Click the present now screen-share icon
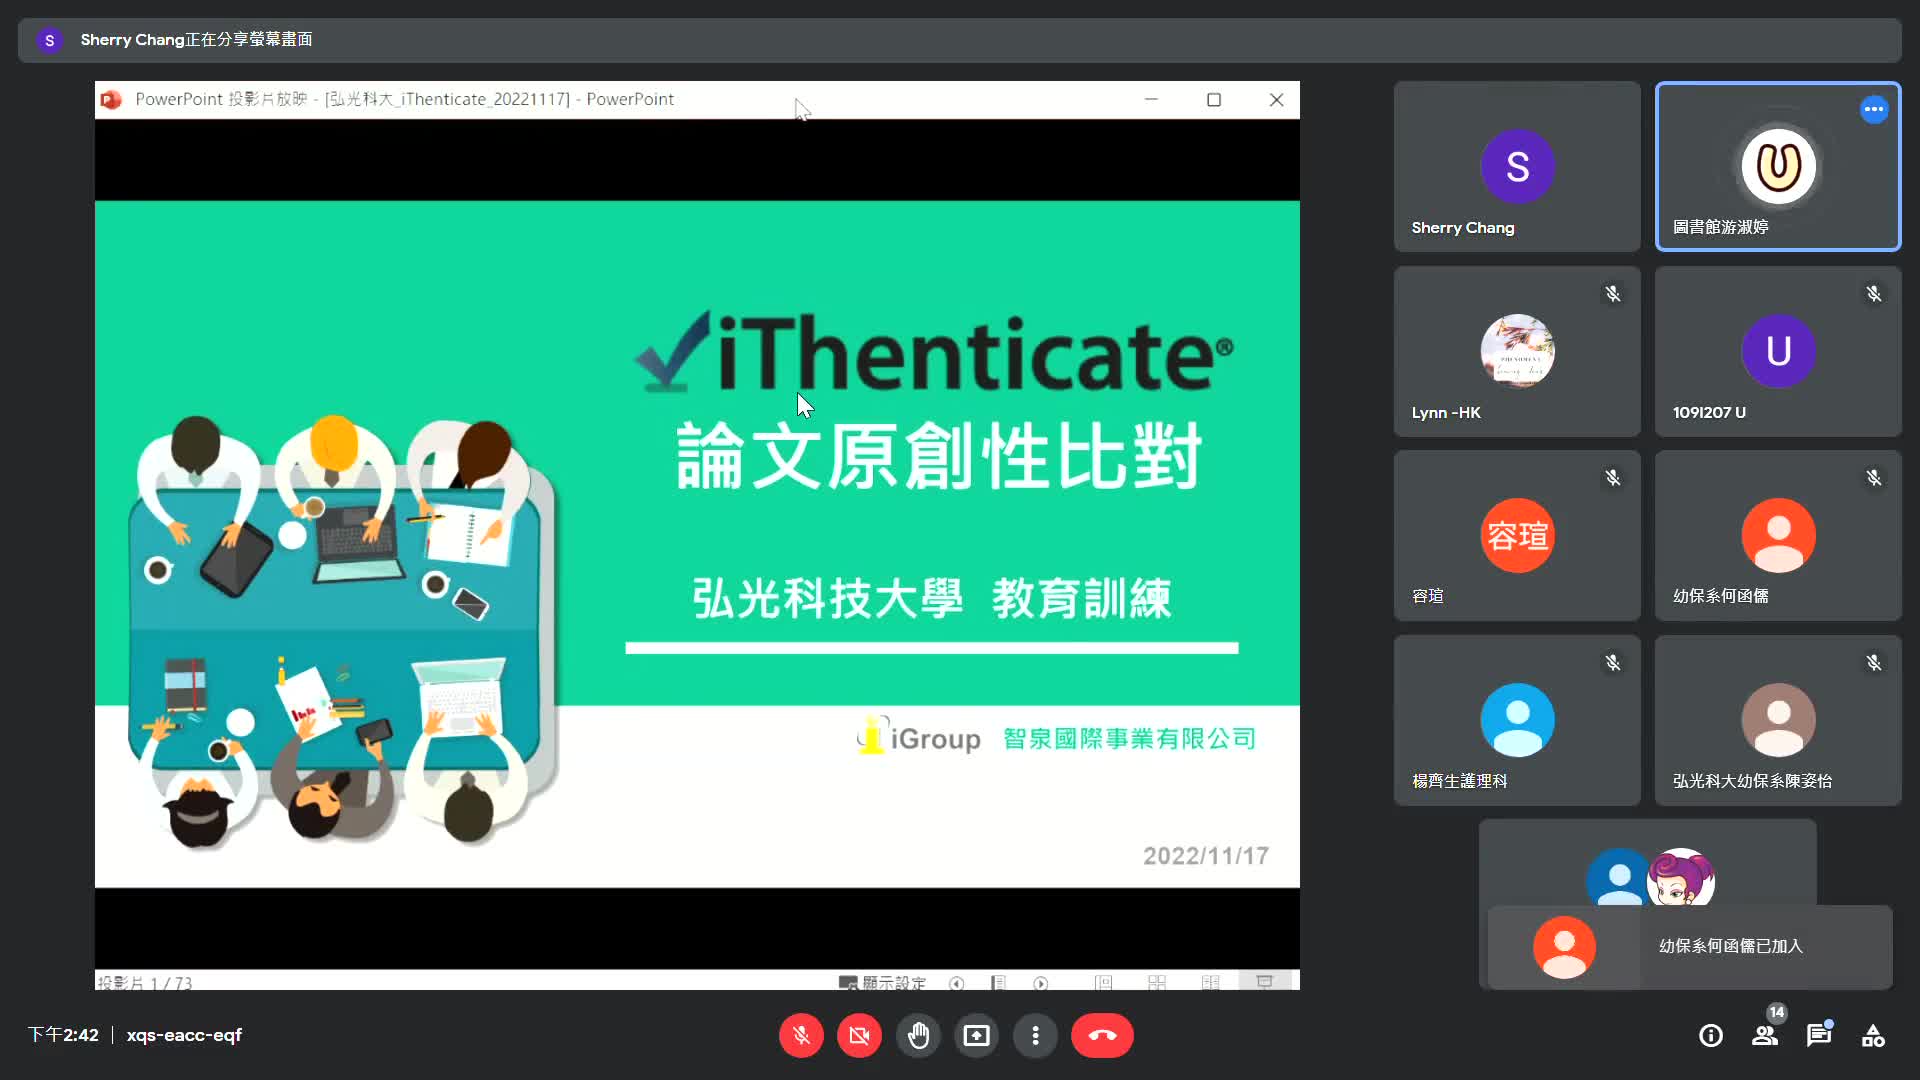Screen dimensions: 1920x1080 [976, 1035]
